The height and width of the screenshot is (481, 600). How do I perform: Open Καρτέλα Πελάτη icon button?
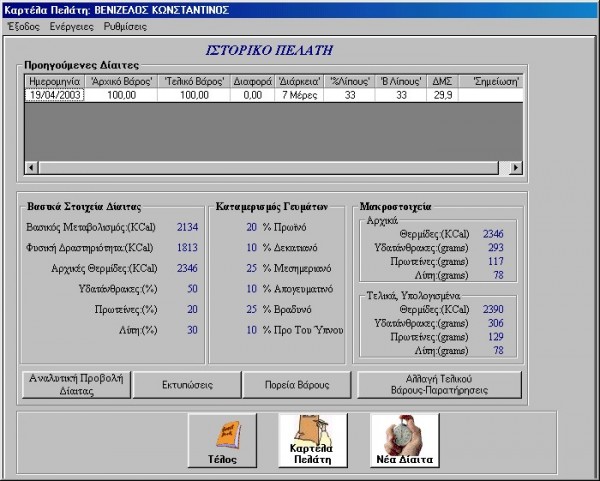point(313,442)
